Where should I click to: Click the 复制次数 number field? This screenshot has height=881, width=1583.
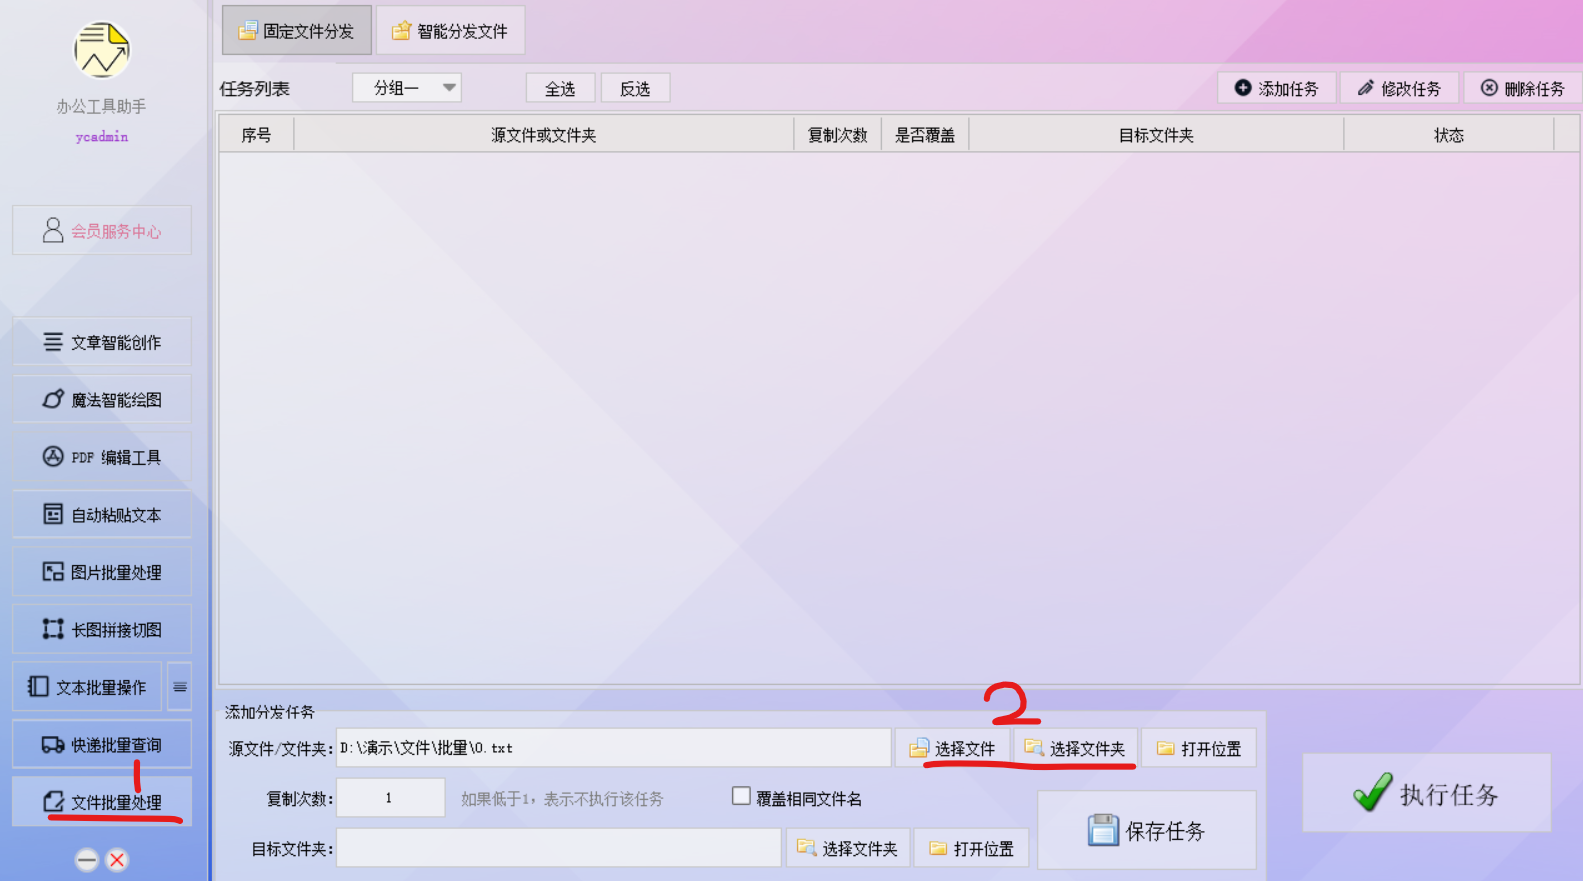391,798
